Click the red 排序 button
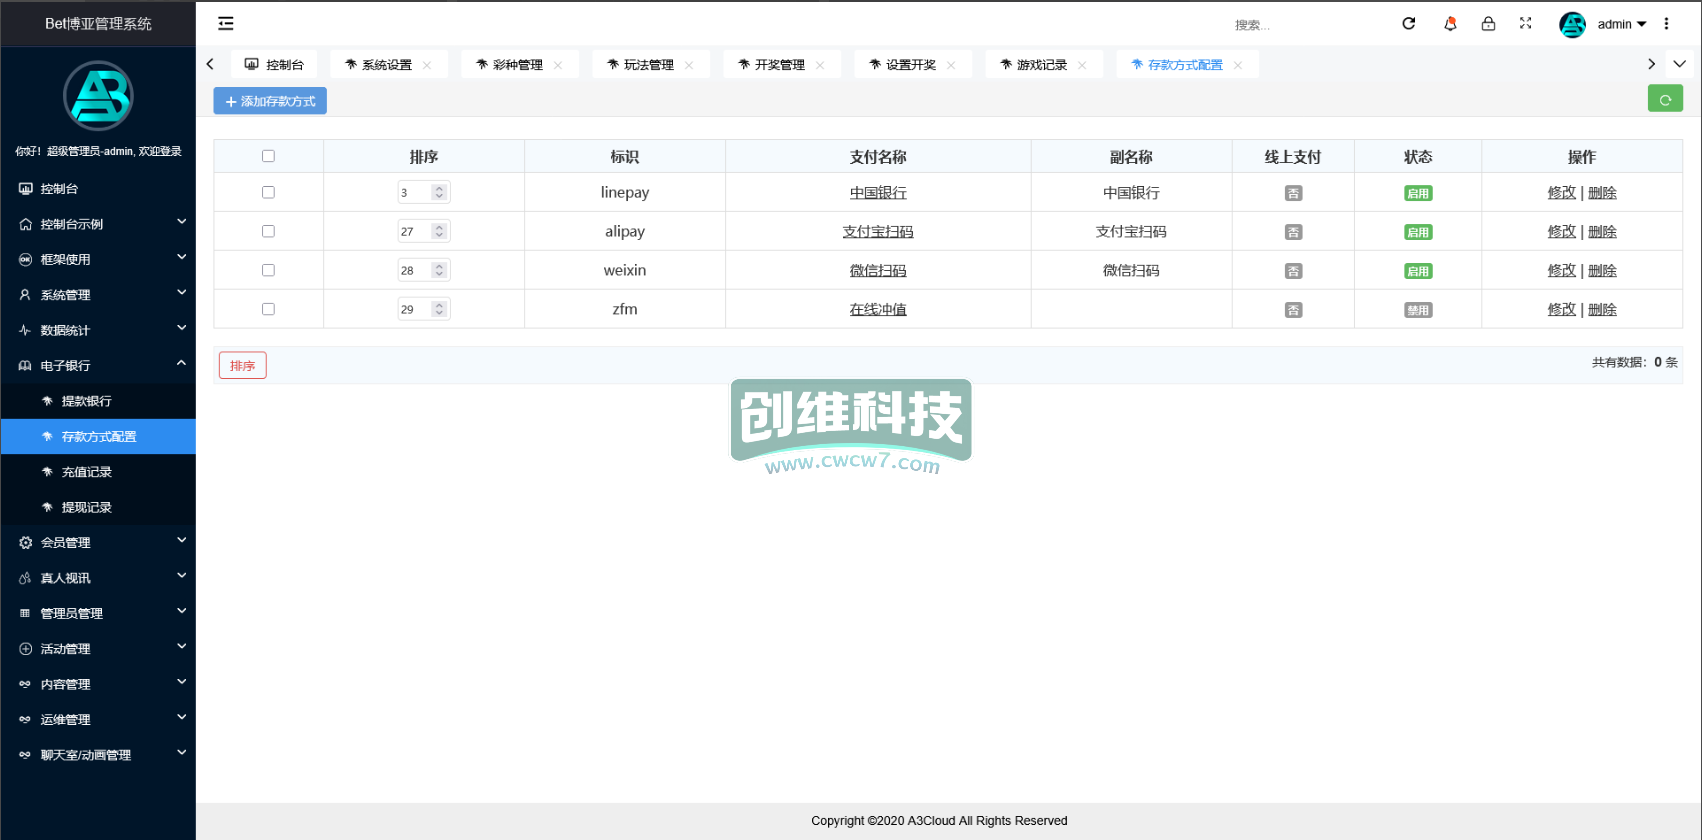The image size is (1702, 840). point(243,365)
